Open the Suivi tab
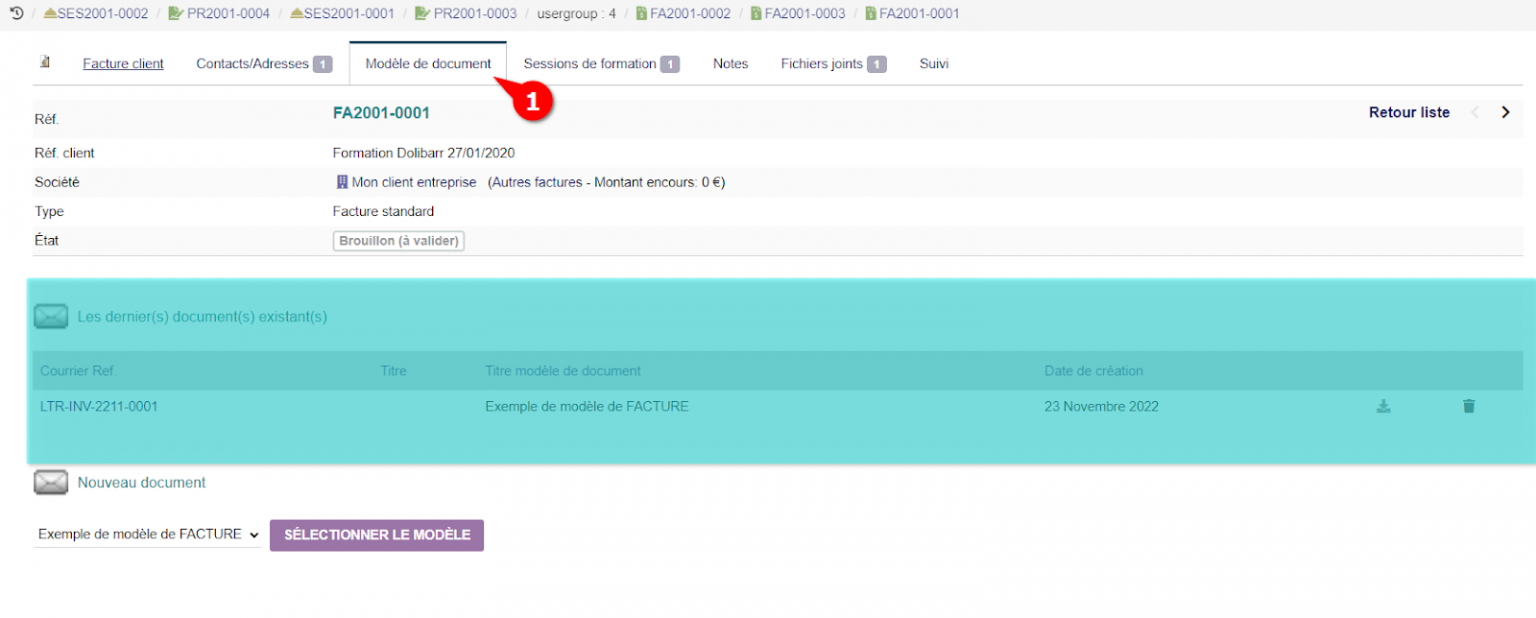 pyautogui.click(x=933, y=64)
